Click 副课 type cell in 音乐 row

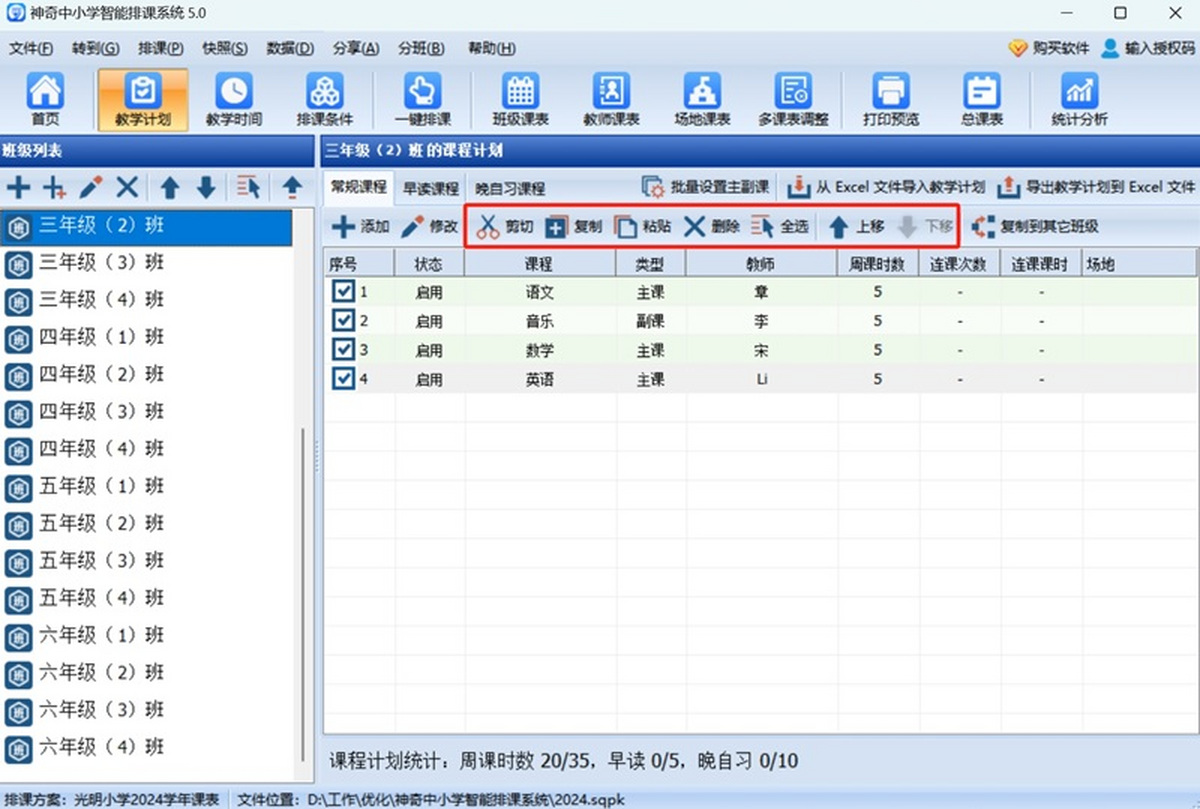click(x=651, y=322)
